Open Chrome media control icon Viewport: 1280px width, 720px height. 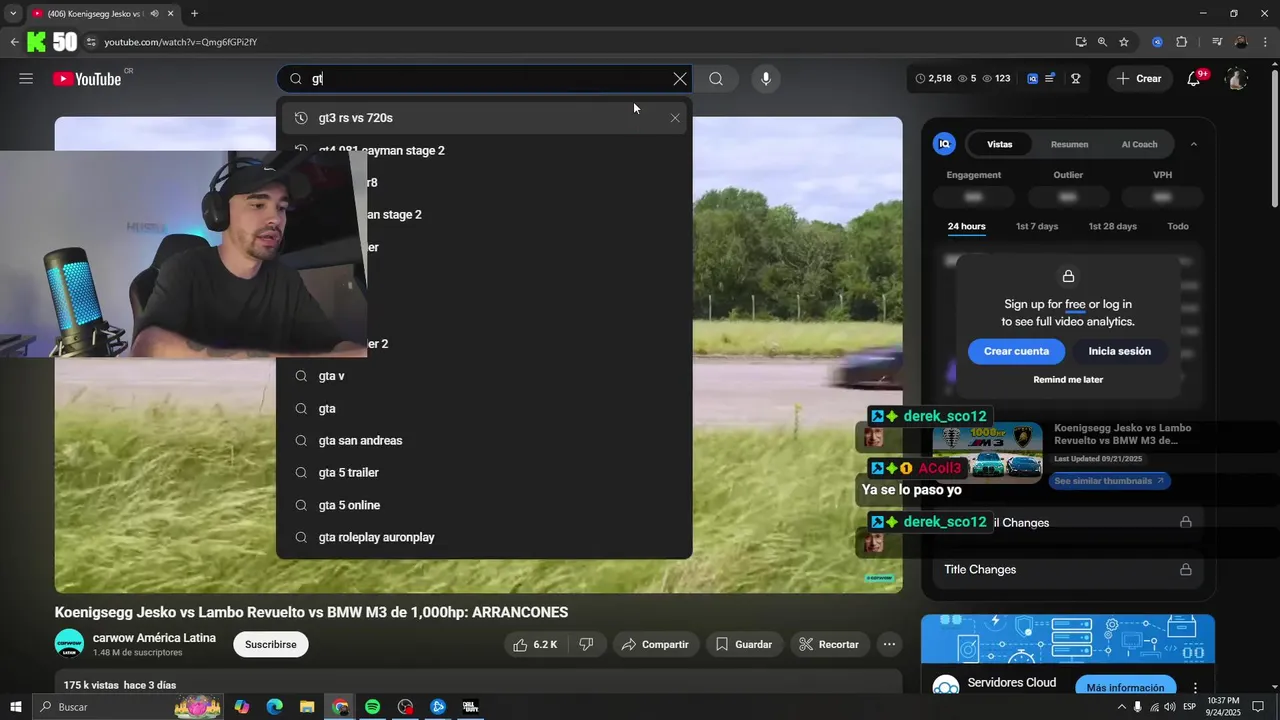1217,42
